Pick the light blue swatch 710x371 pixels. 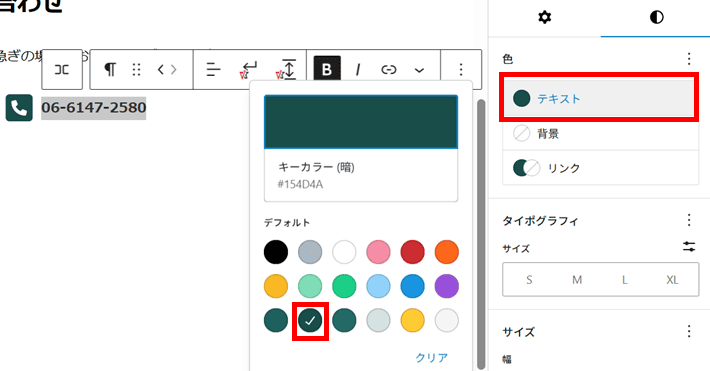tap(378, 286)
